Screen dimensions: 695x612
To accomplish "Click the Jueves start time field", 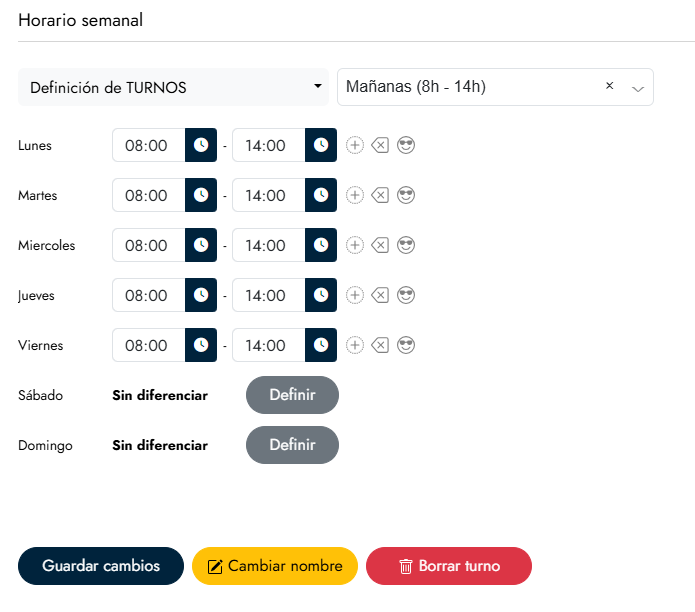I will point(148,295).
